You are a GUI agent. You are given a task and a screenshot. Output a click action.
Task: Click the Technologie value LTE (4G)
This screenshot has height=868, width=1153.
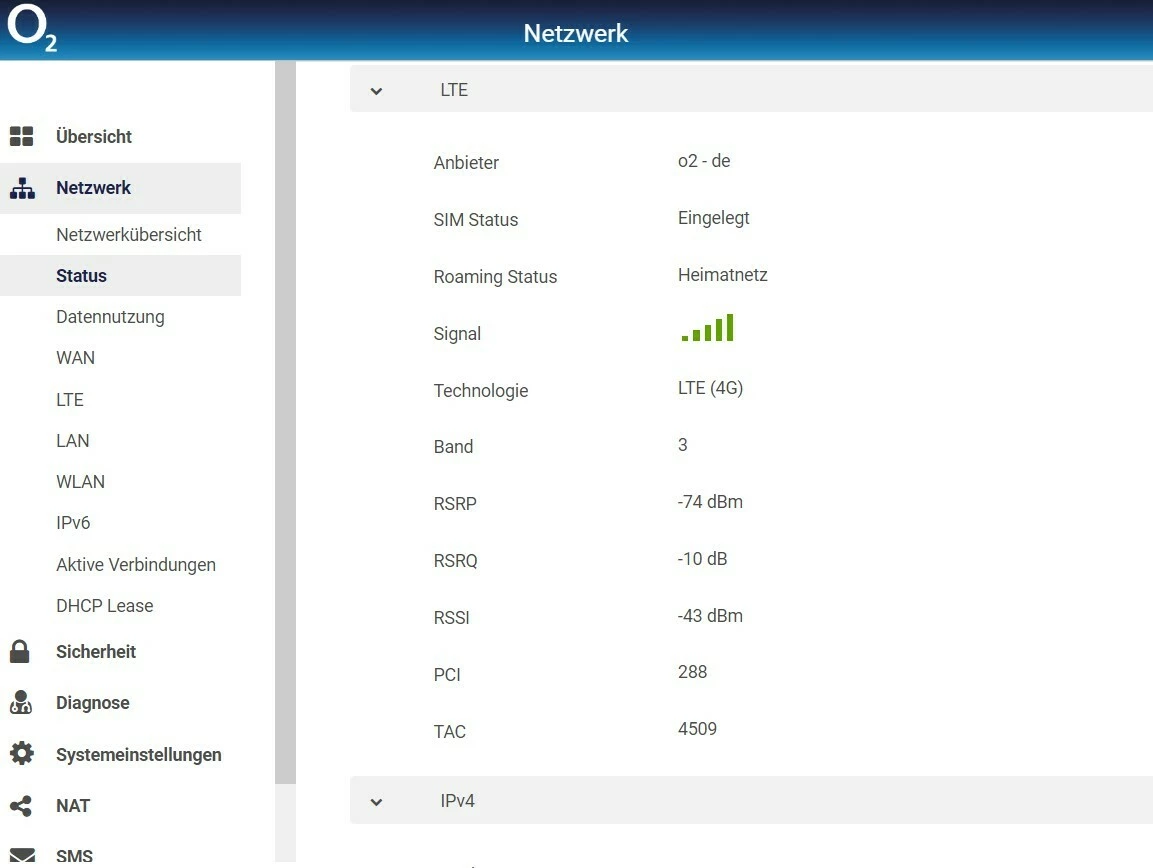tap(710, 388)
